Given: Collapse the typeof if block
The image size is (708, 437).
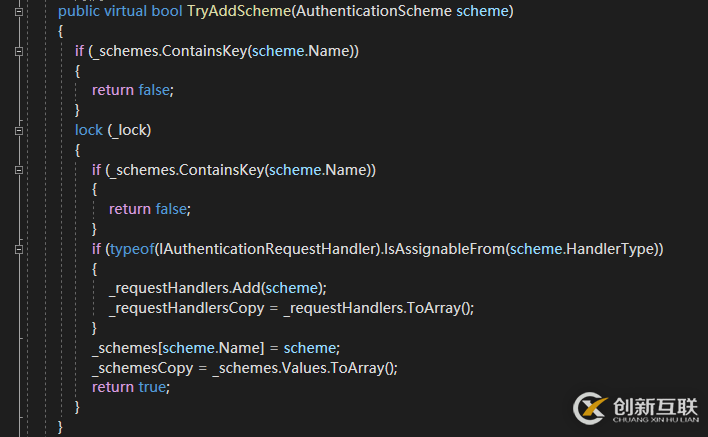Looking at the screenshot, I should pyautogui.click(x=20, y=248).
